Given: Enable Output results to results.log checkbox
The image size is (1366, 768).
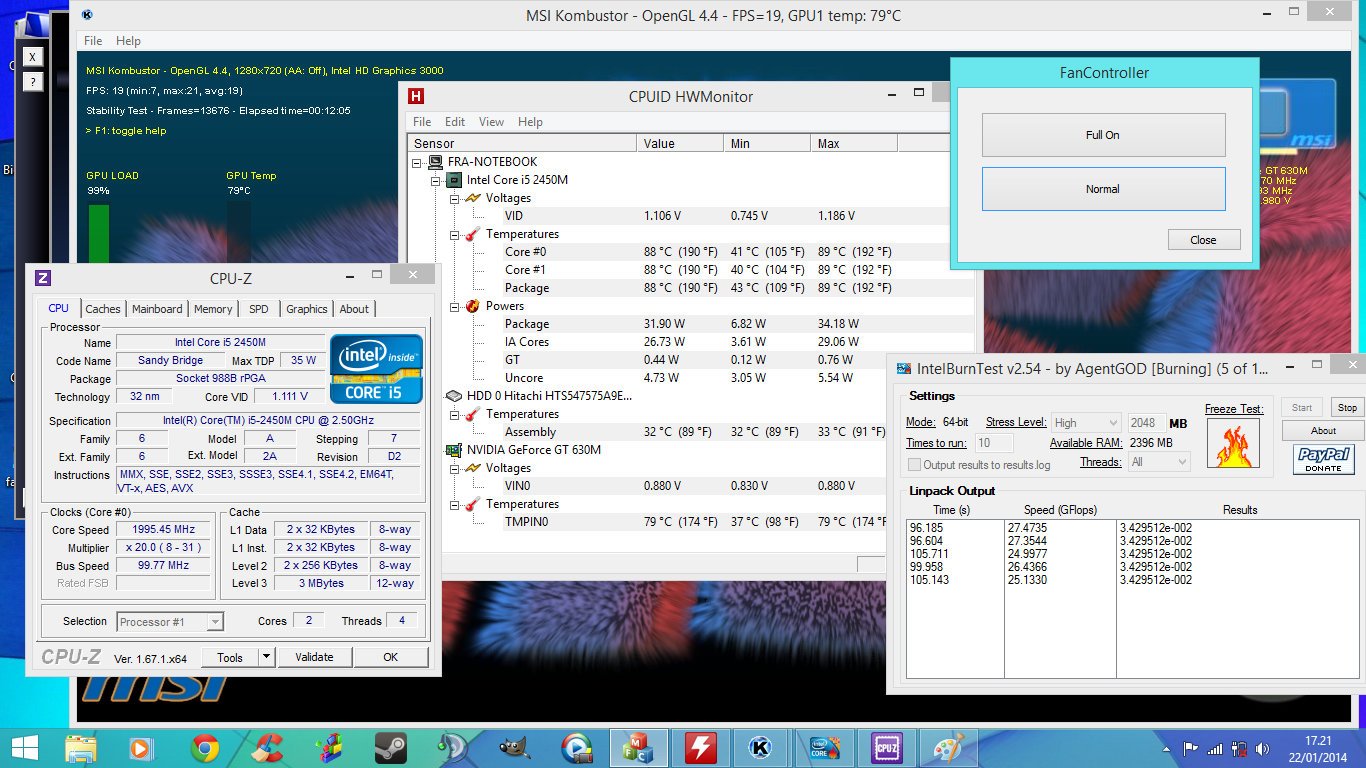Looking at the screenshot, I should pyautogui.click(x=914, y=465).
